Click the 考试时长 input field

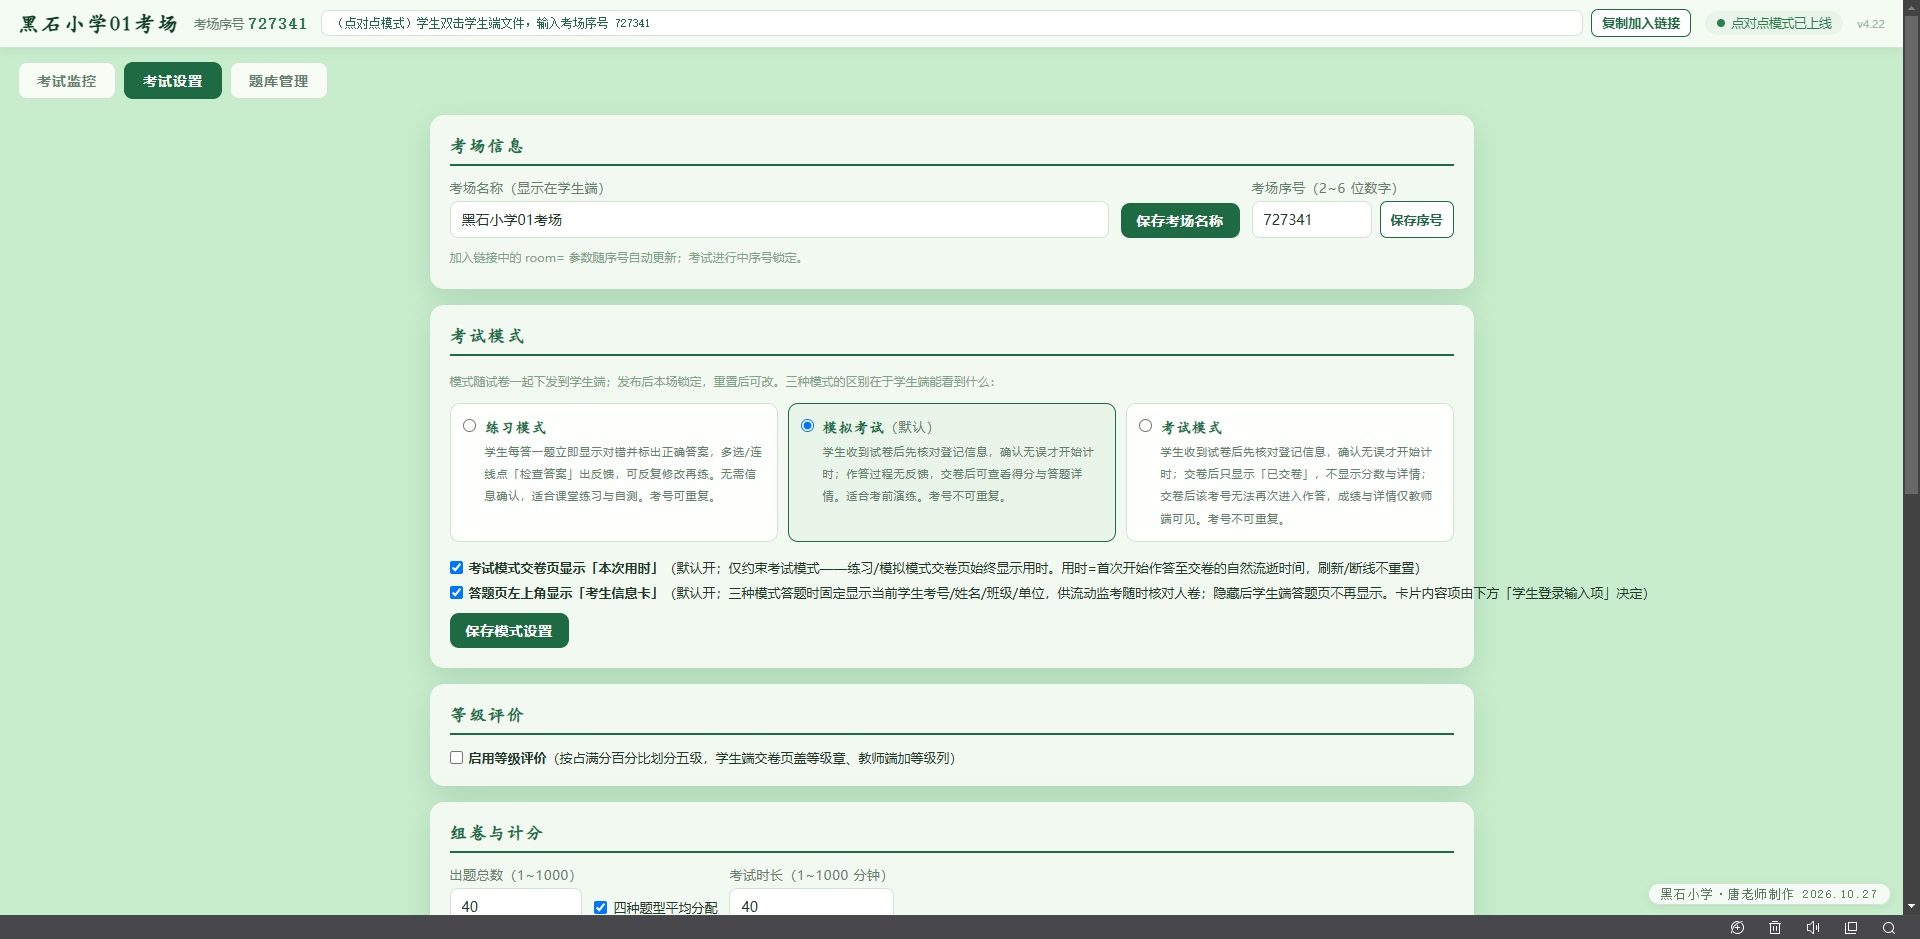point(811,903)
